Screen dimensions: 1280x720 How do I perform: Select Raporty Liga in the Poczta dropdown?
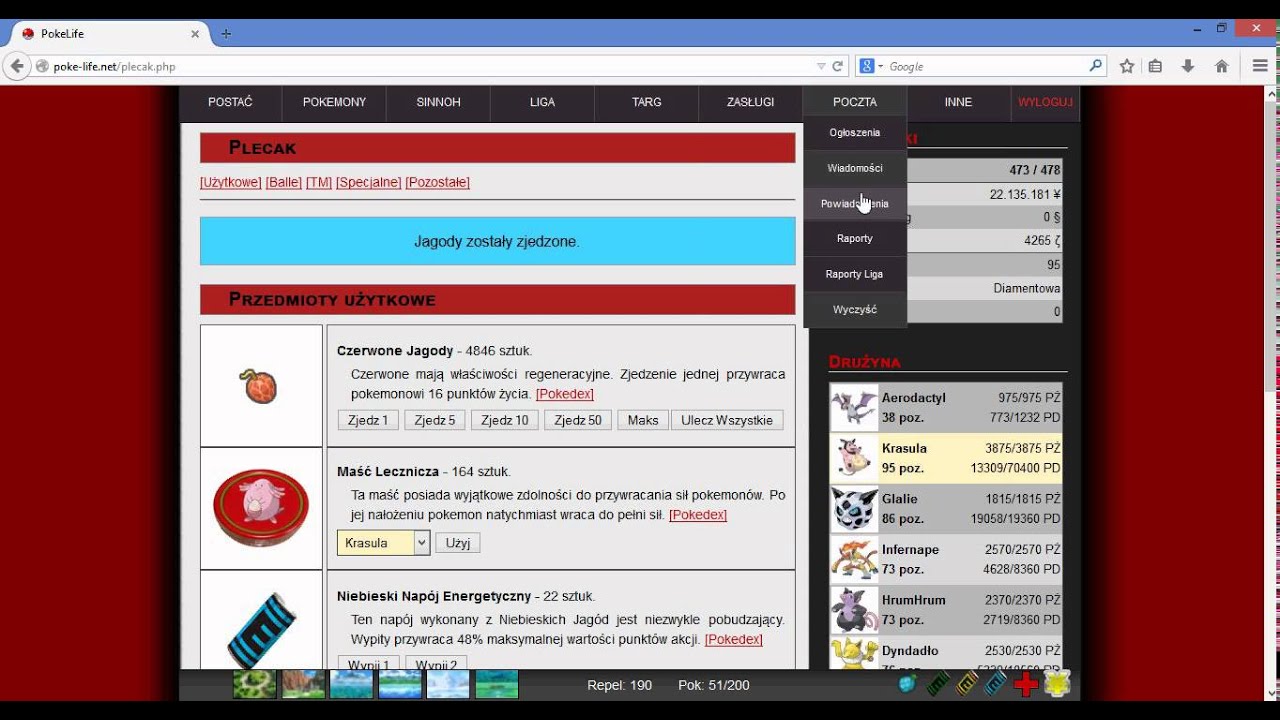coord(855,274)
